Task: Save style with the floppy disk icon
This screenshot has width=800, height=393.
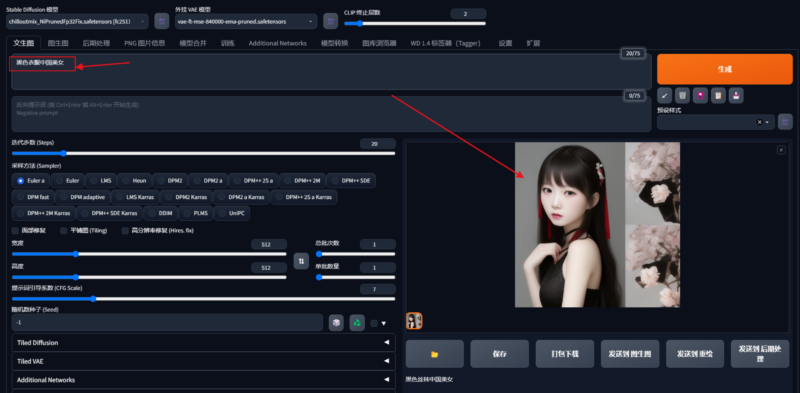Action: coord(736,95)
